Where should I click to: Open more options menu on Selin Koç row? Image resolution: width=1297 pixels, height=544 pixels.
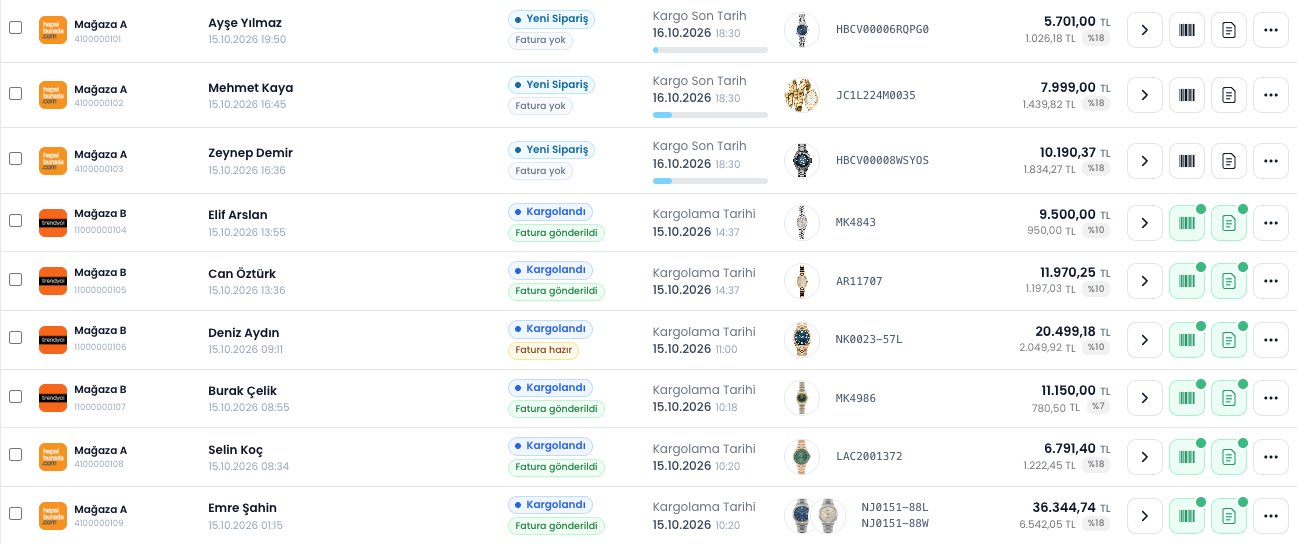pyautogui.click(x=1271, y=457)
